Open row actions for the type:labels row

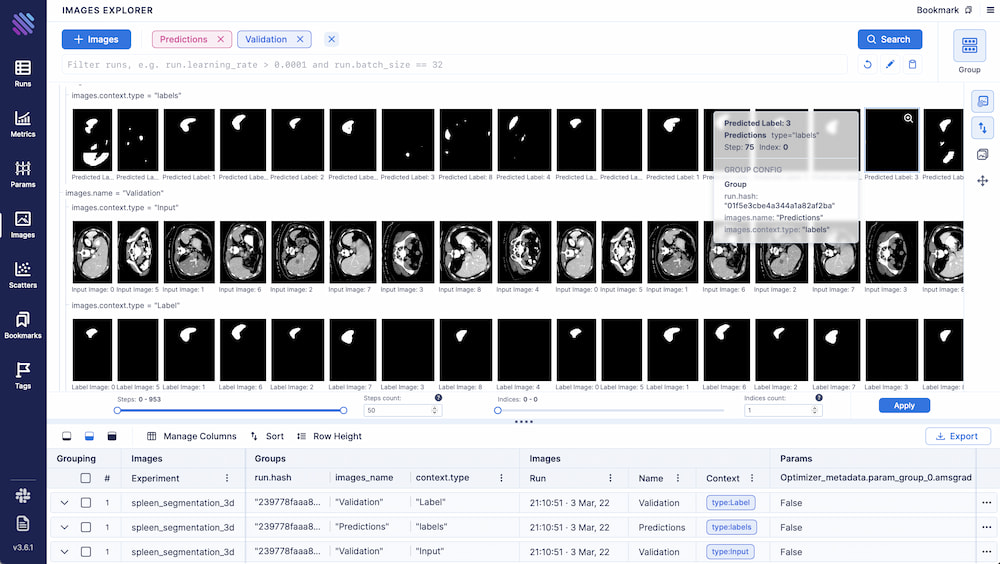tap(987, 527)
